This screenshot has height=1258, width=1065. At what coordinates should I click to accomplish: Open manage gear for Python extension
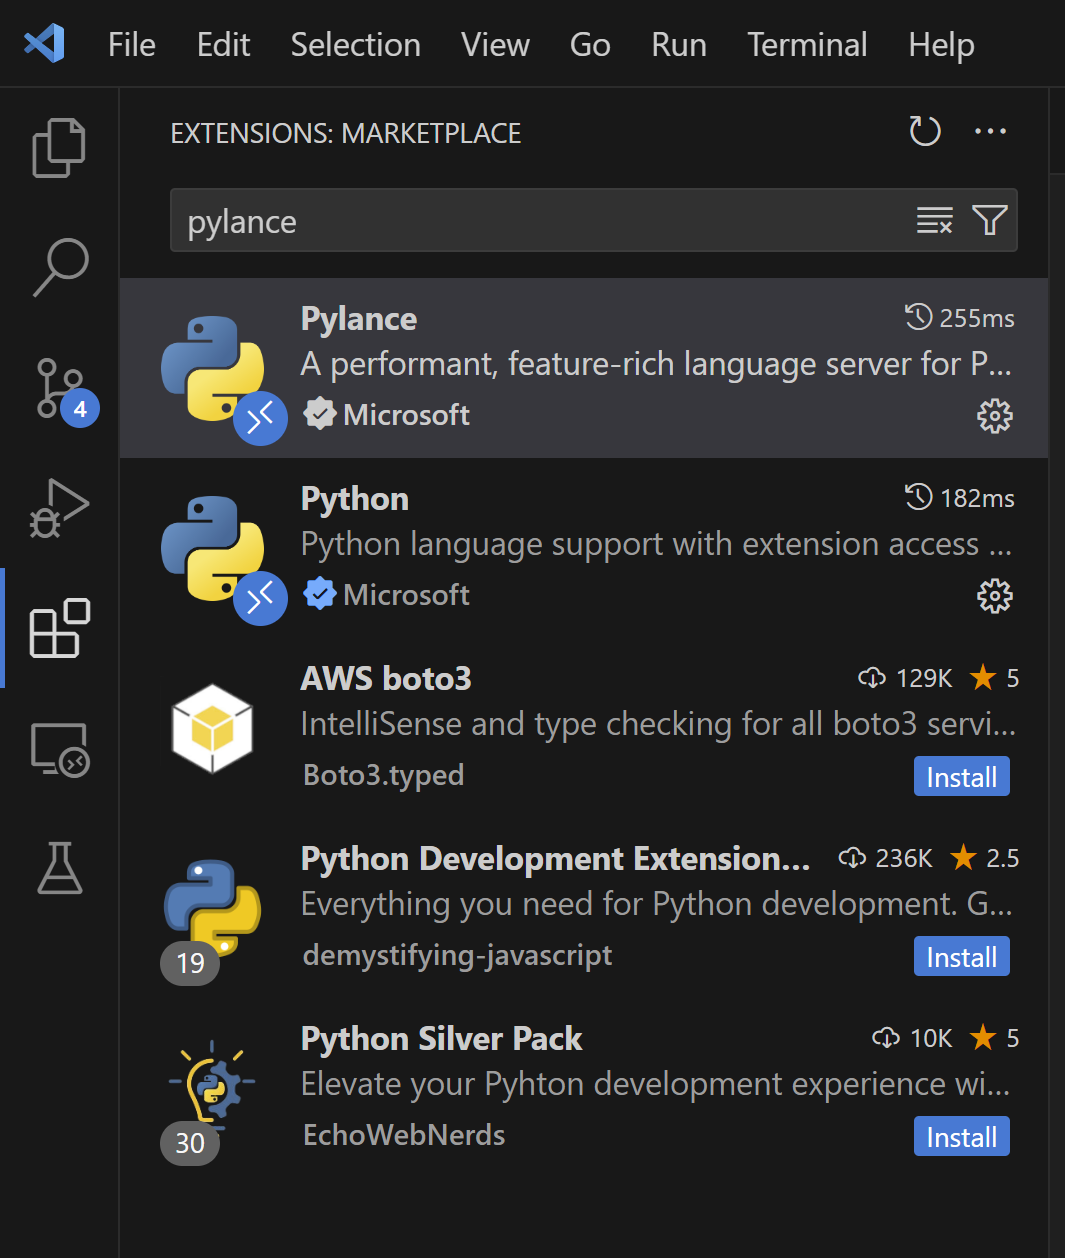tap(994, 596)
